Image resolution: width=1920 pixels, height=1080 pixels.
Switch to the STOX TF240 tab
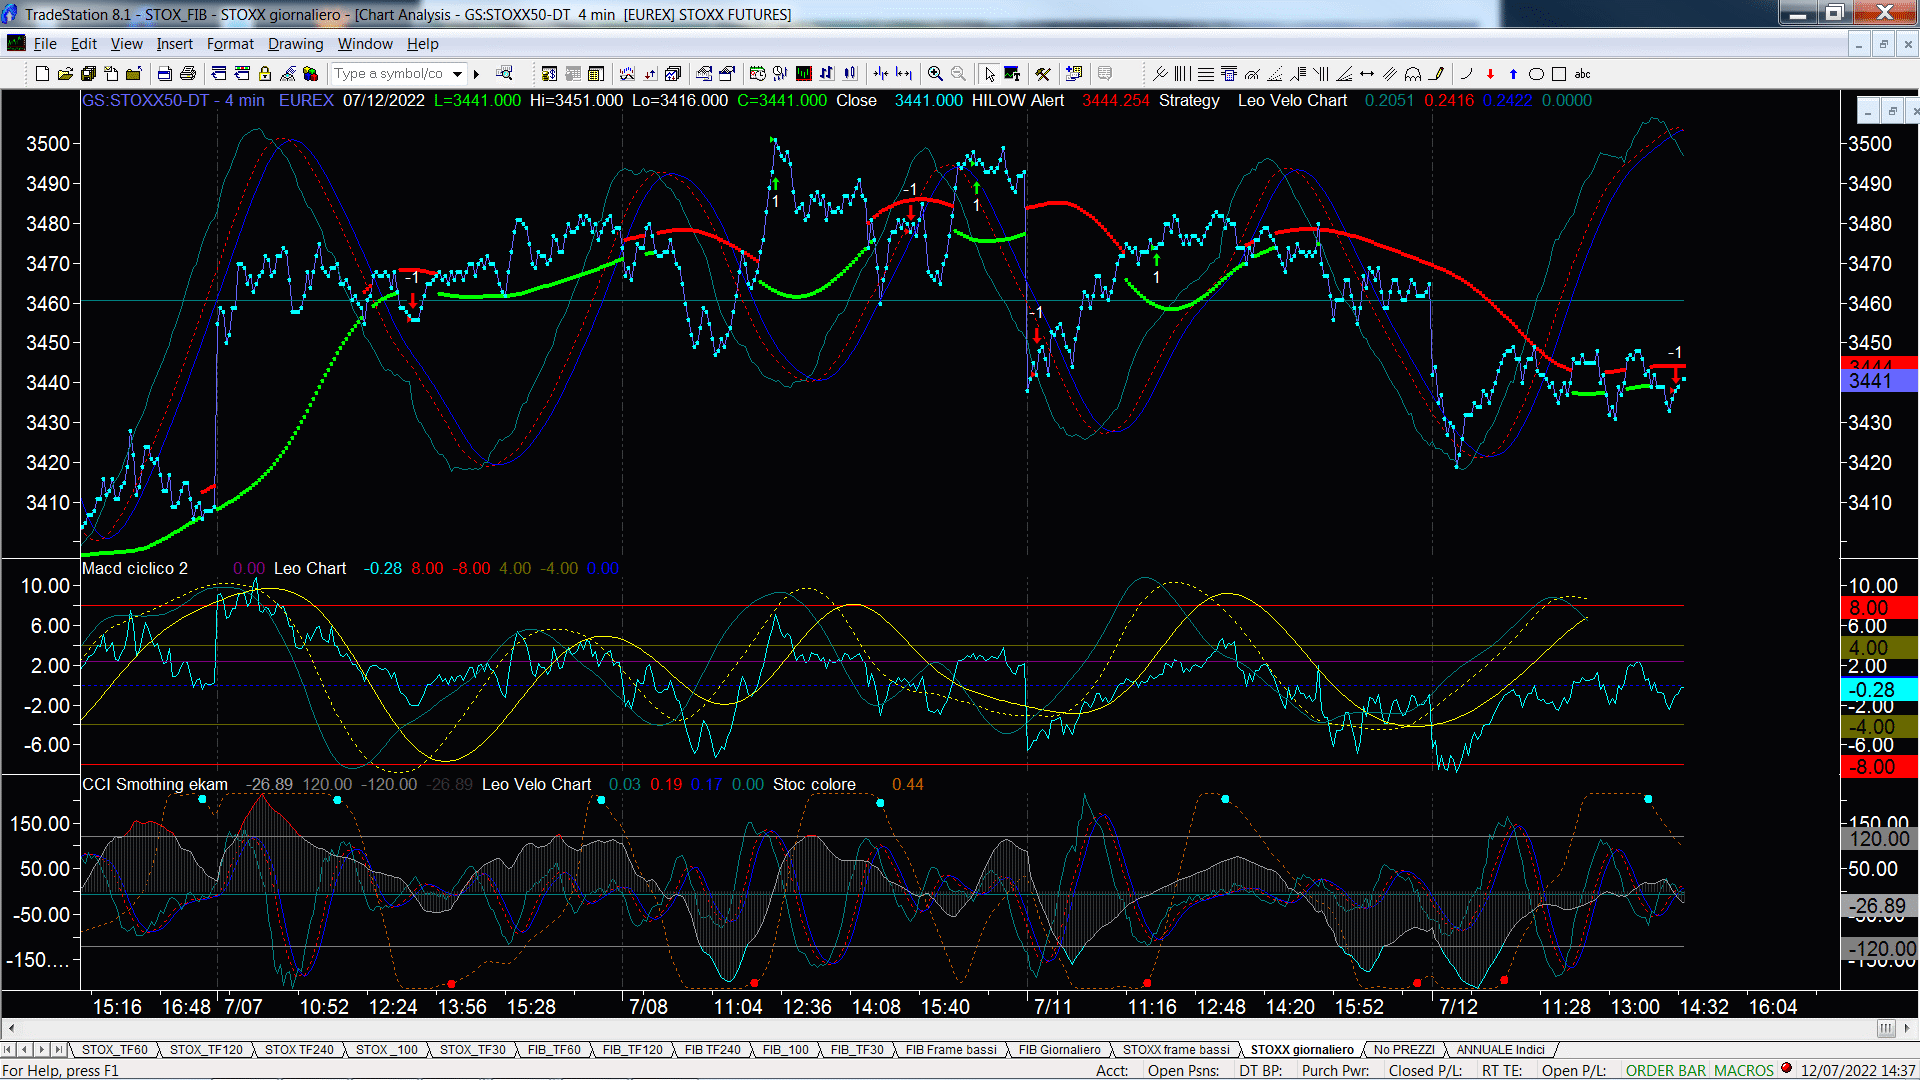tap(299, 1049)
